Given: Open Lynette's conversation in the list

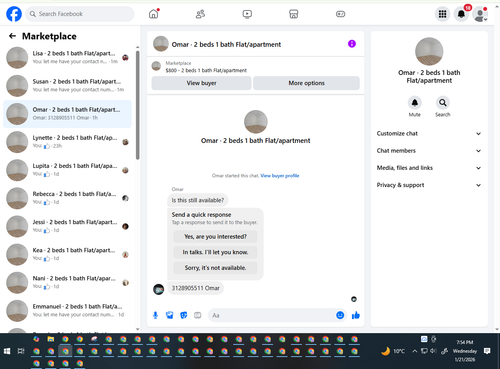Looking at the screenshot, I should 67,142.
